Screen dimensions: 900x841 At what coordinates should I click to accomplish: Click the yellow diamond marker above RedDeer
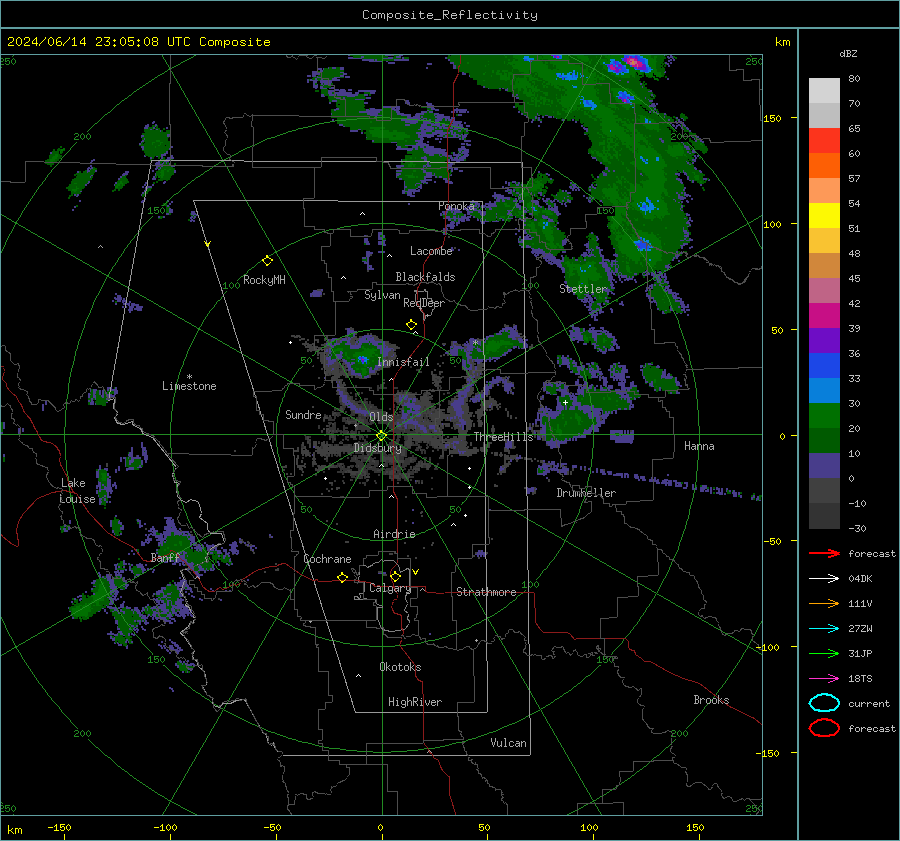[412, 325]
